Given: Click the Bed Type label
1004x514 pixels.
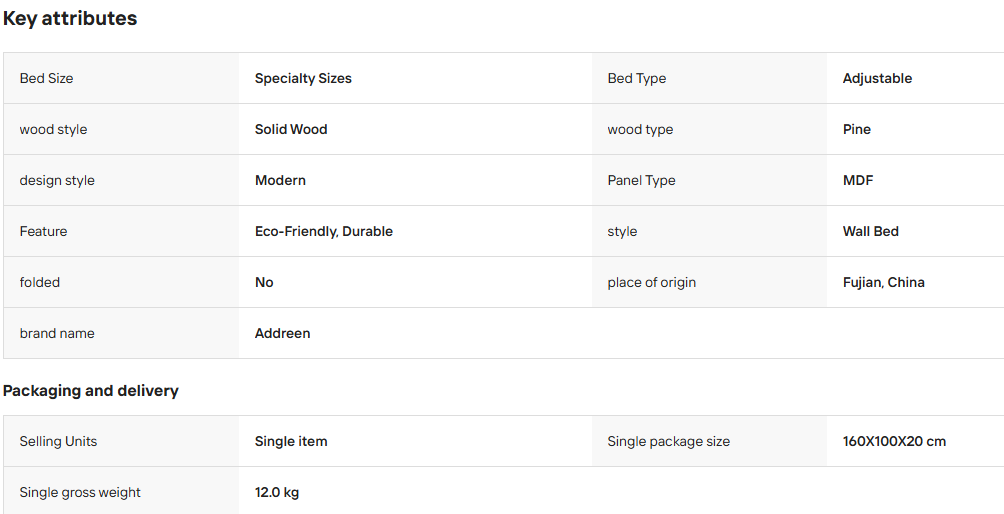Looking at the screenshot, I should tap(636, 78).
